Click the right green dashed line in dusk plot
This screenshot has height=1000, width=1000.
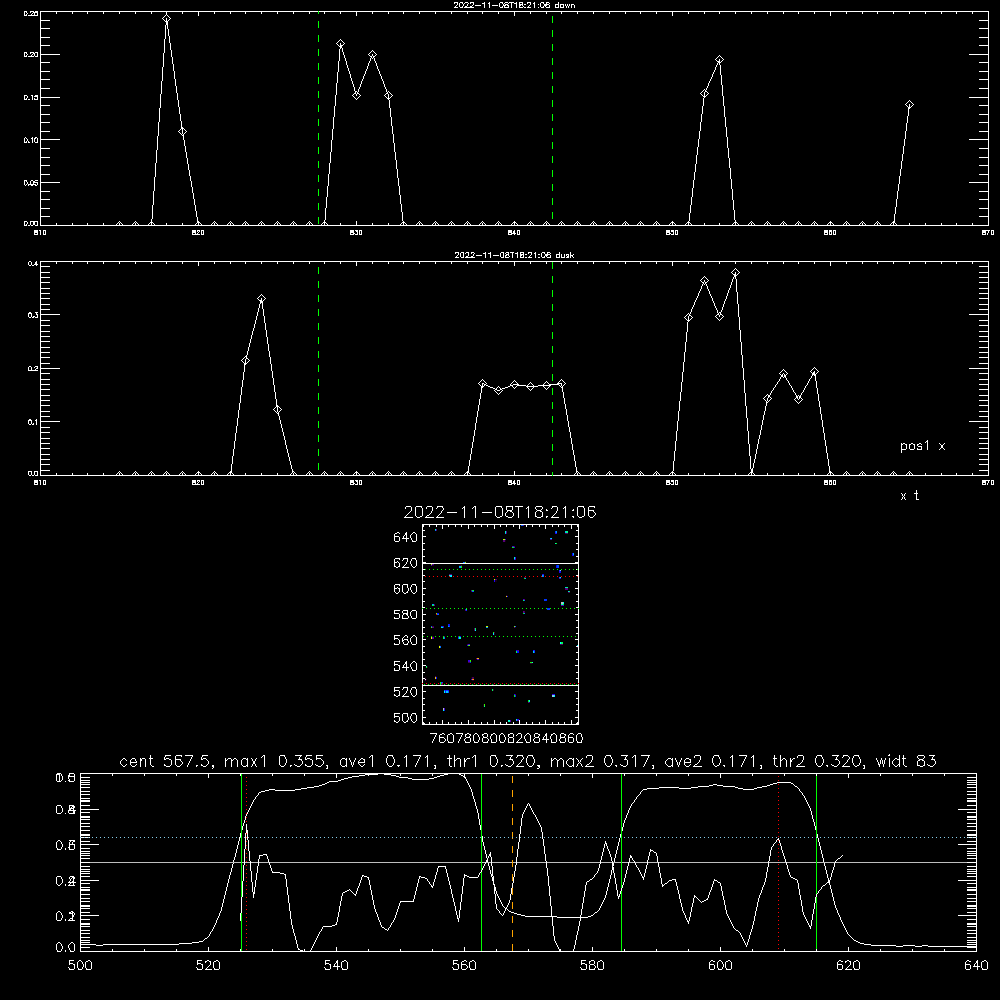(x=552, y=368)
